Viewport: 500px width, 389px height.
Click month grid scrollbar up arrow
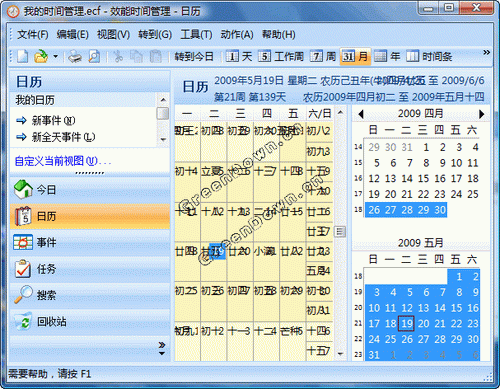tap(340, 112)
